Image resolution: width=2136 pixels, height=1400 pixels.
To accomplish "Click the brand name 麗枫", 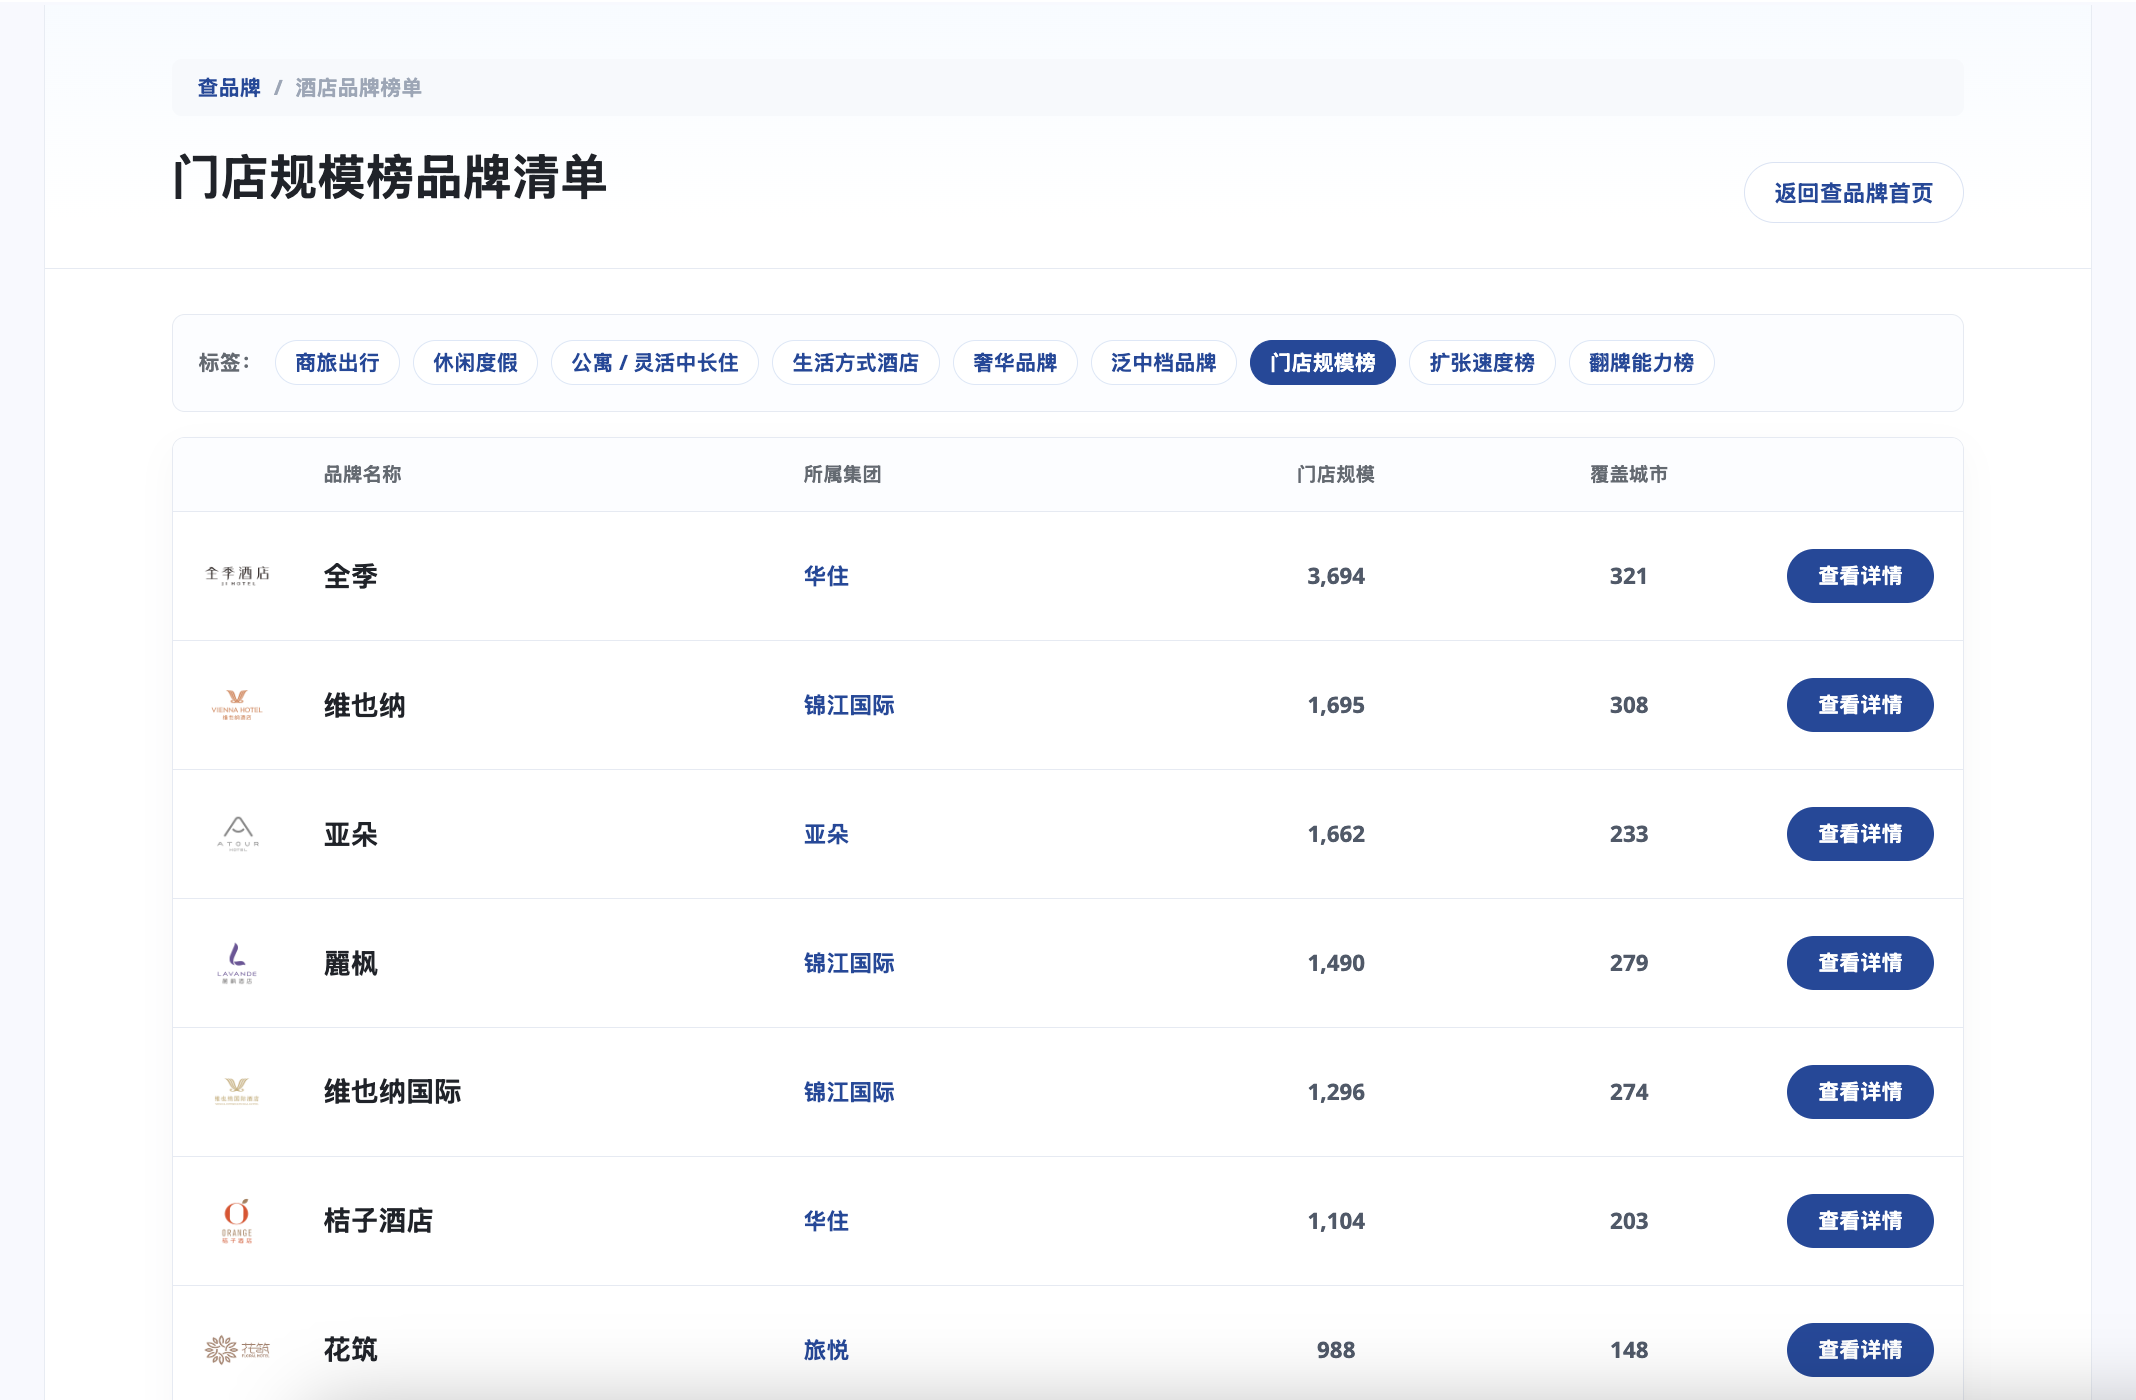I will (x=351, y=963).
